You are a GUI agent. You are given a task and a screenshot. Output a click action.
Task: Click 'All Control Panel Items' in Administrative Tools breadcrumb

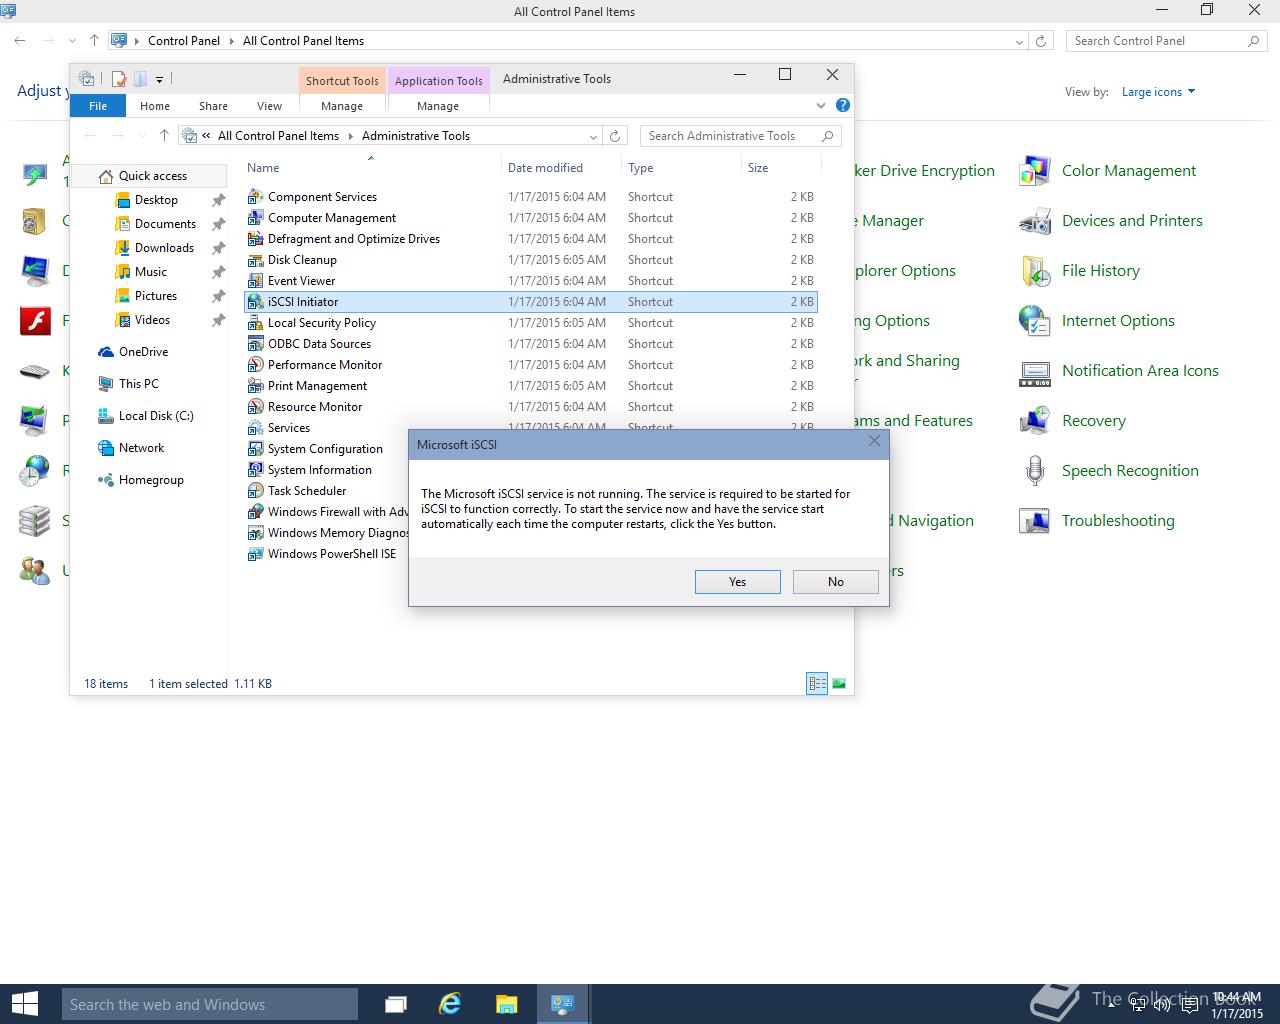tap(278, 136)
